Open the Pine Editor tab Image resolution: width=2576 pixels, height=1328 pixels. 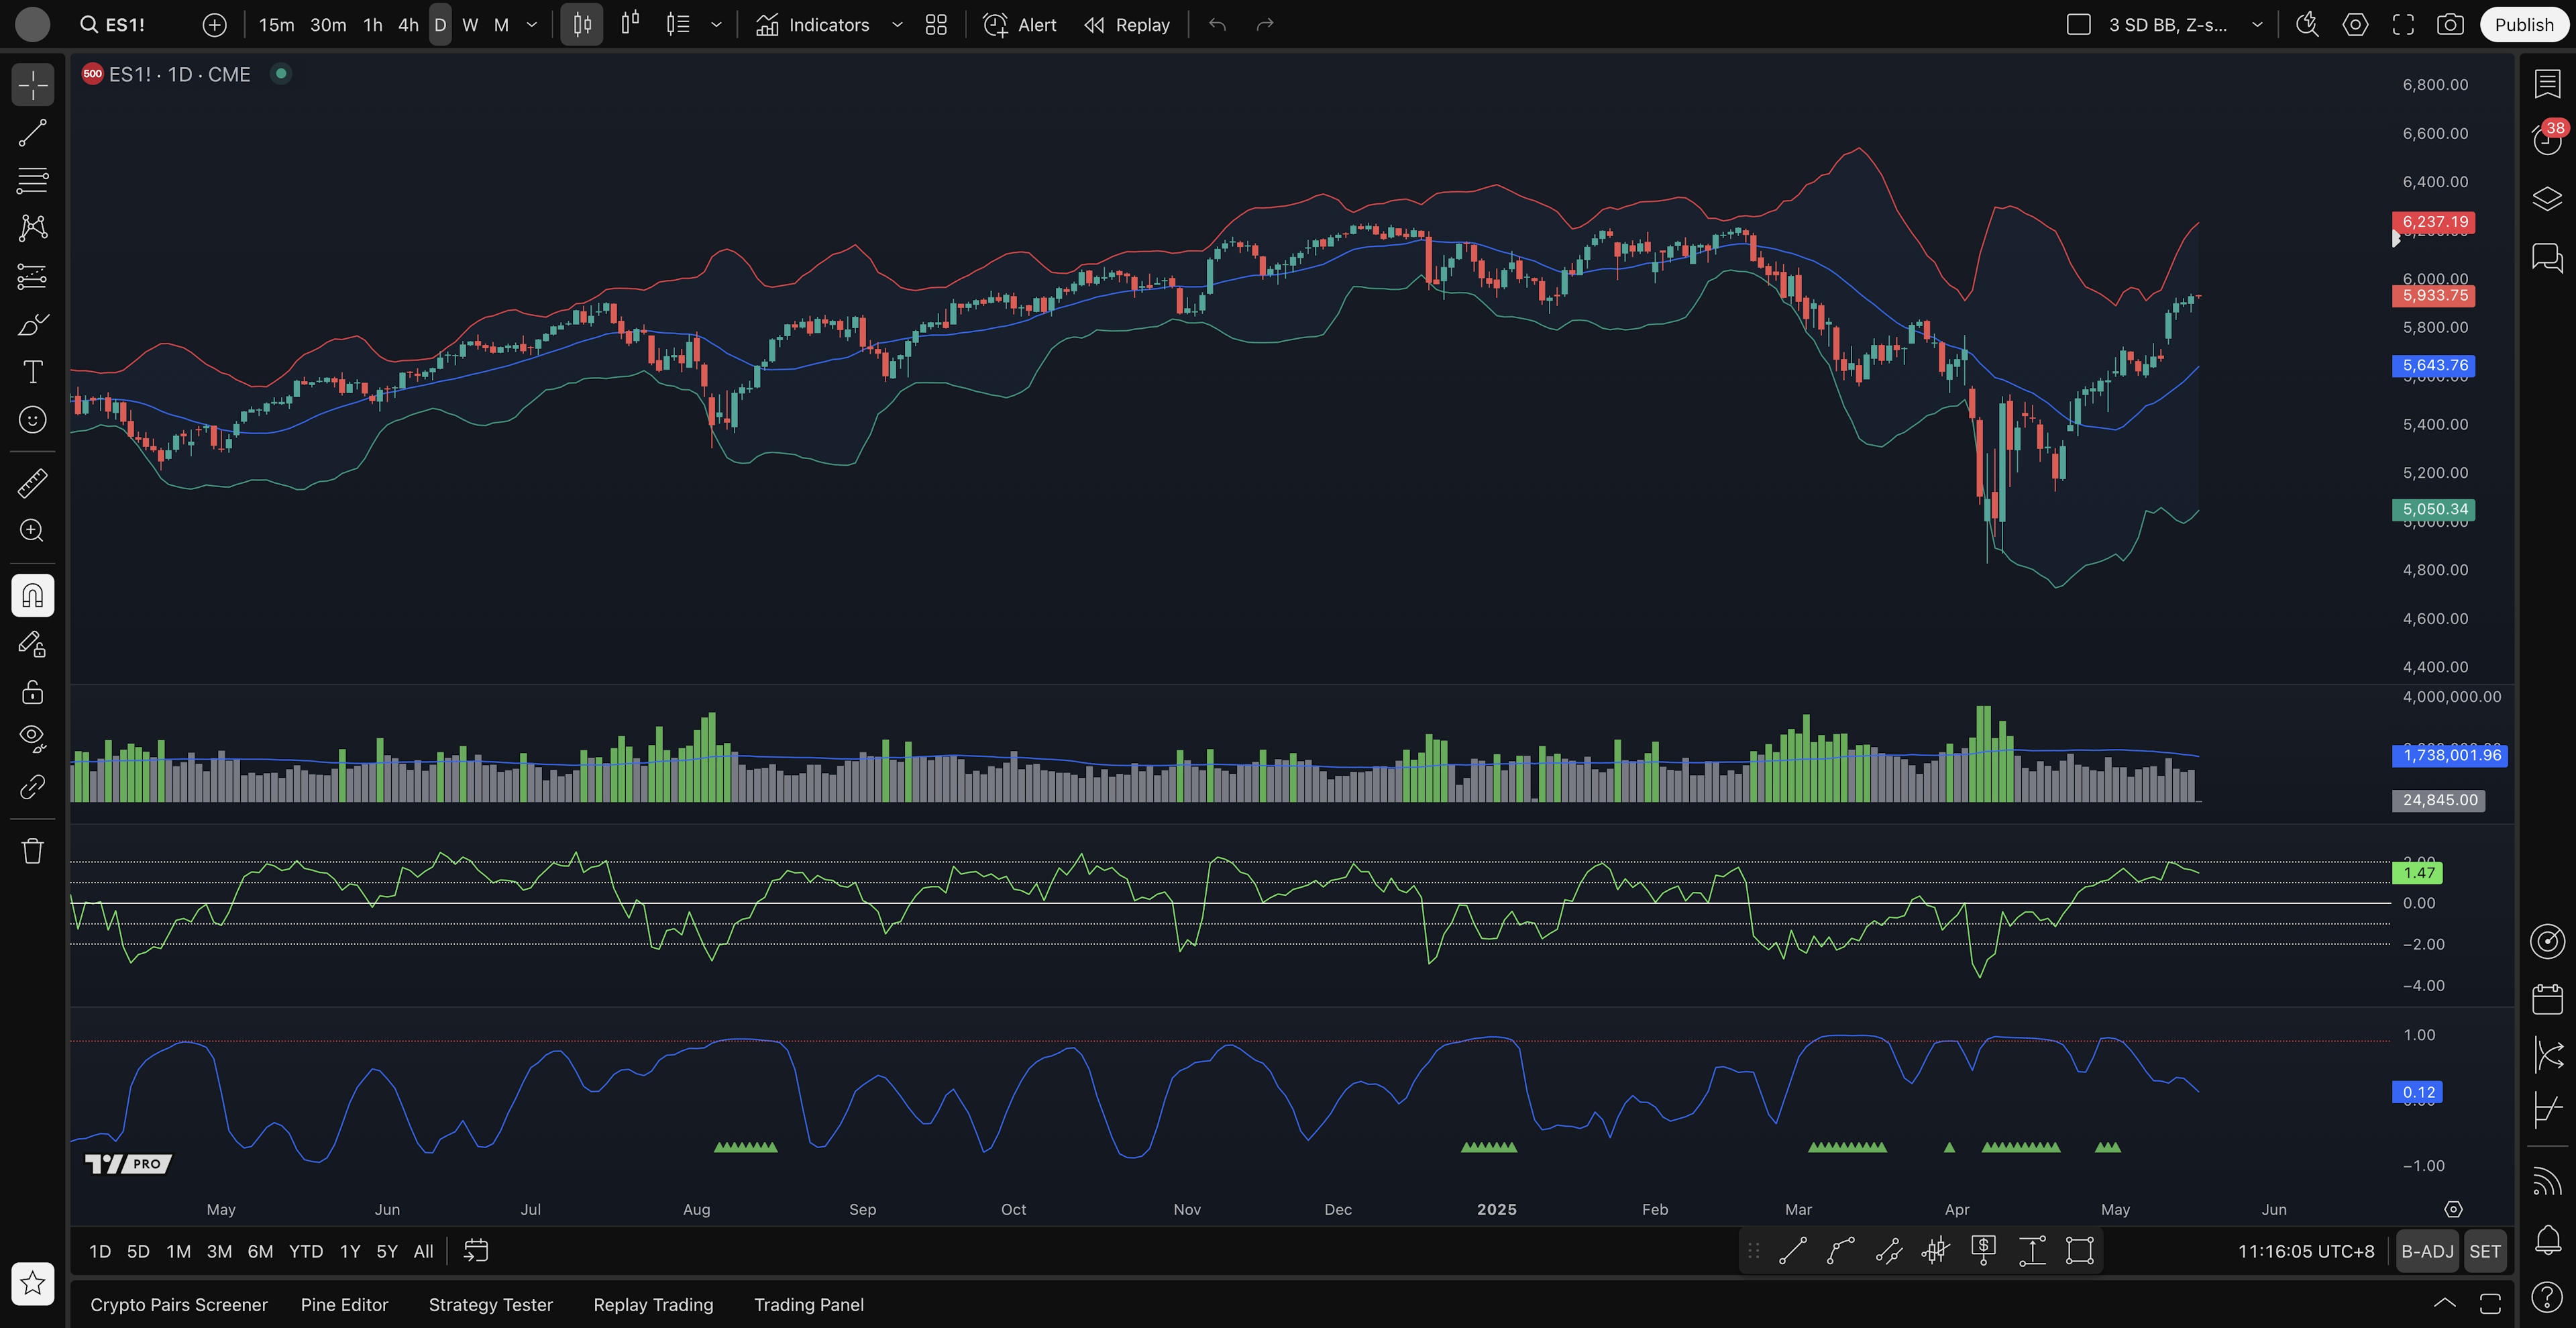(x=344, y=1304)
